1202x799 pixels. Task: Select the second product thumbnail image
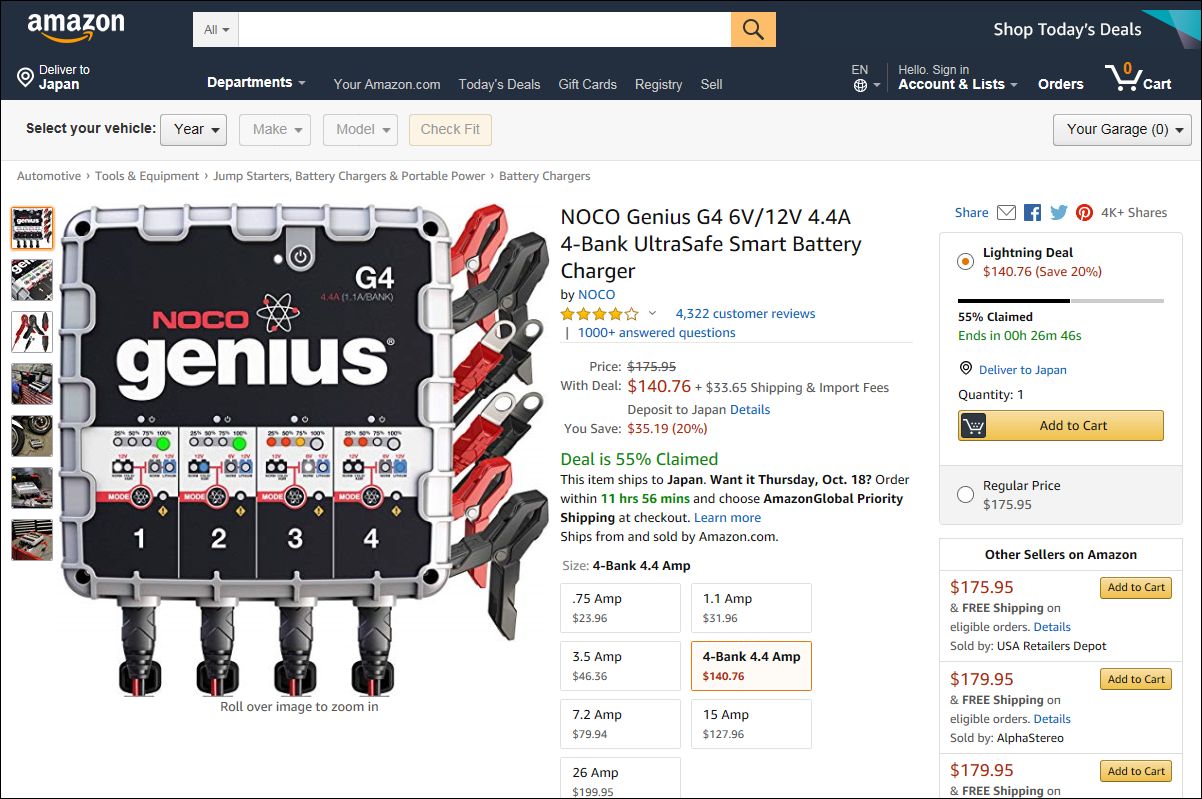32,280
